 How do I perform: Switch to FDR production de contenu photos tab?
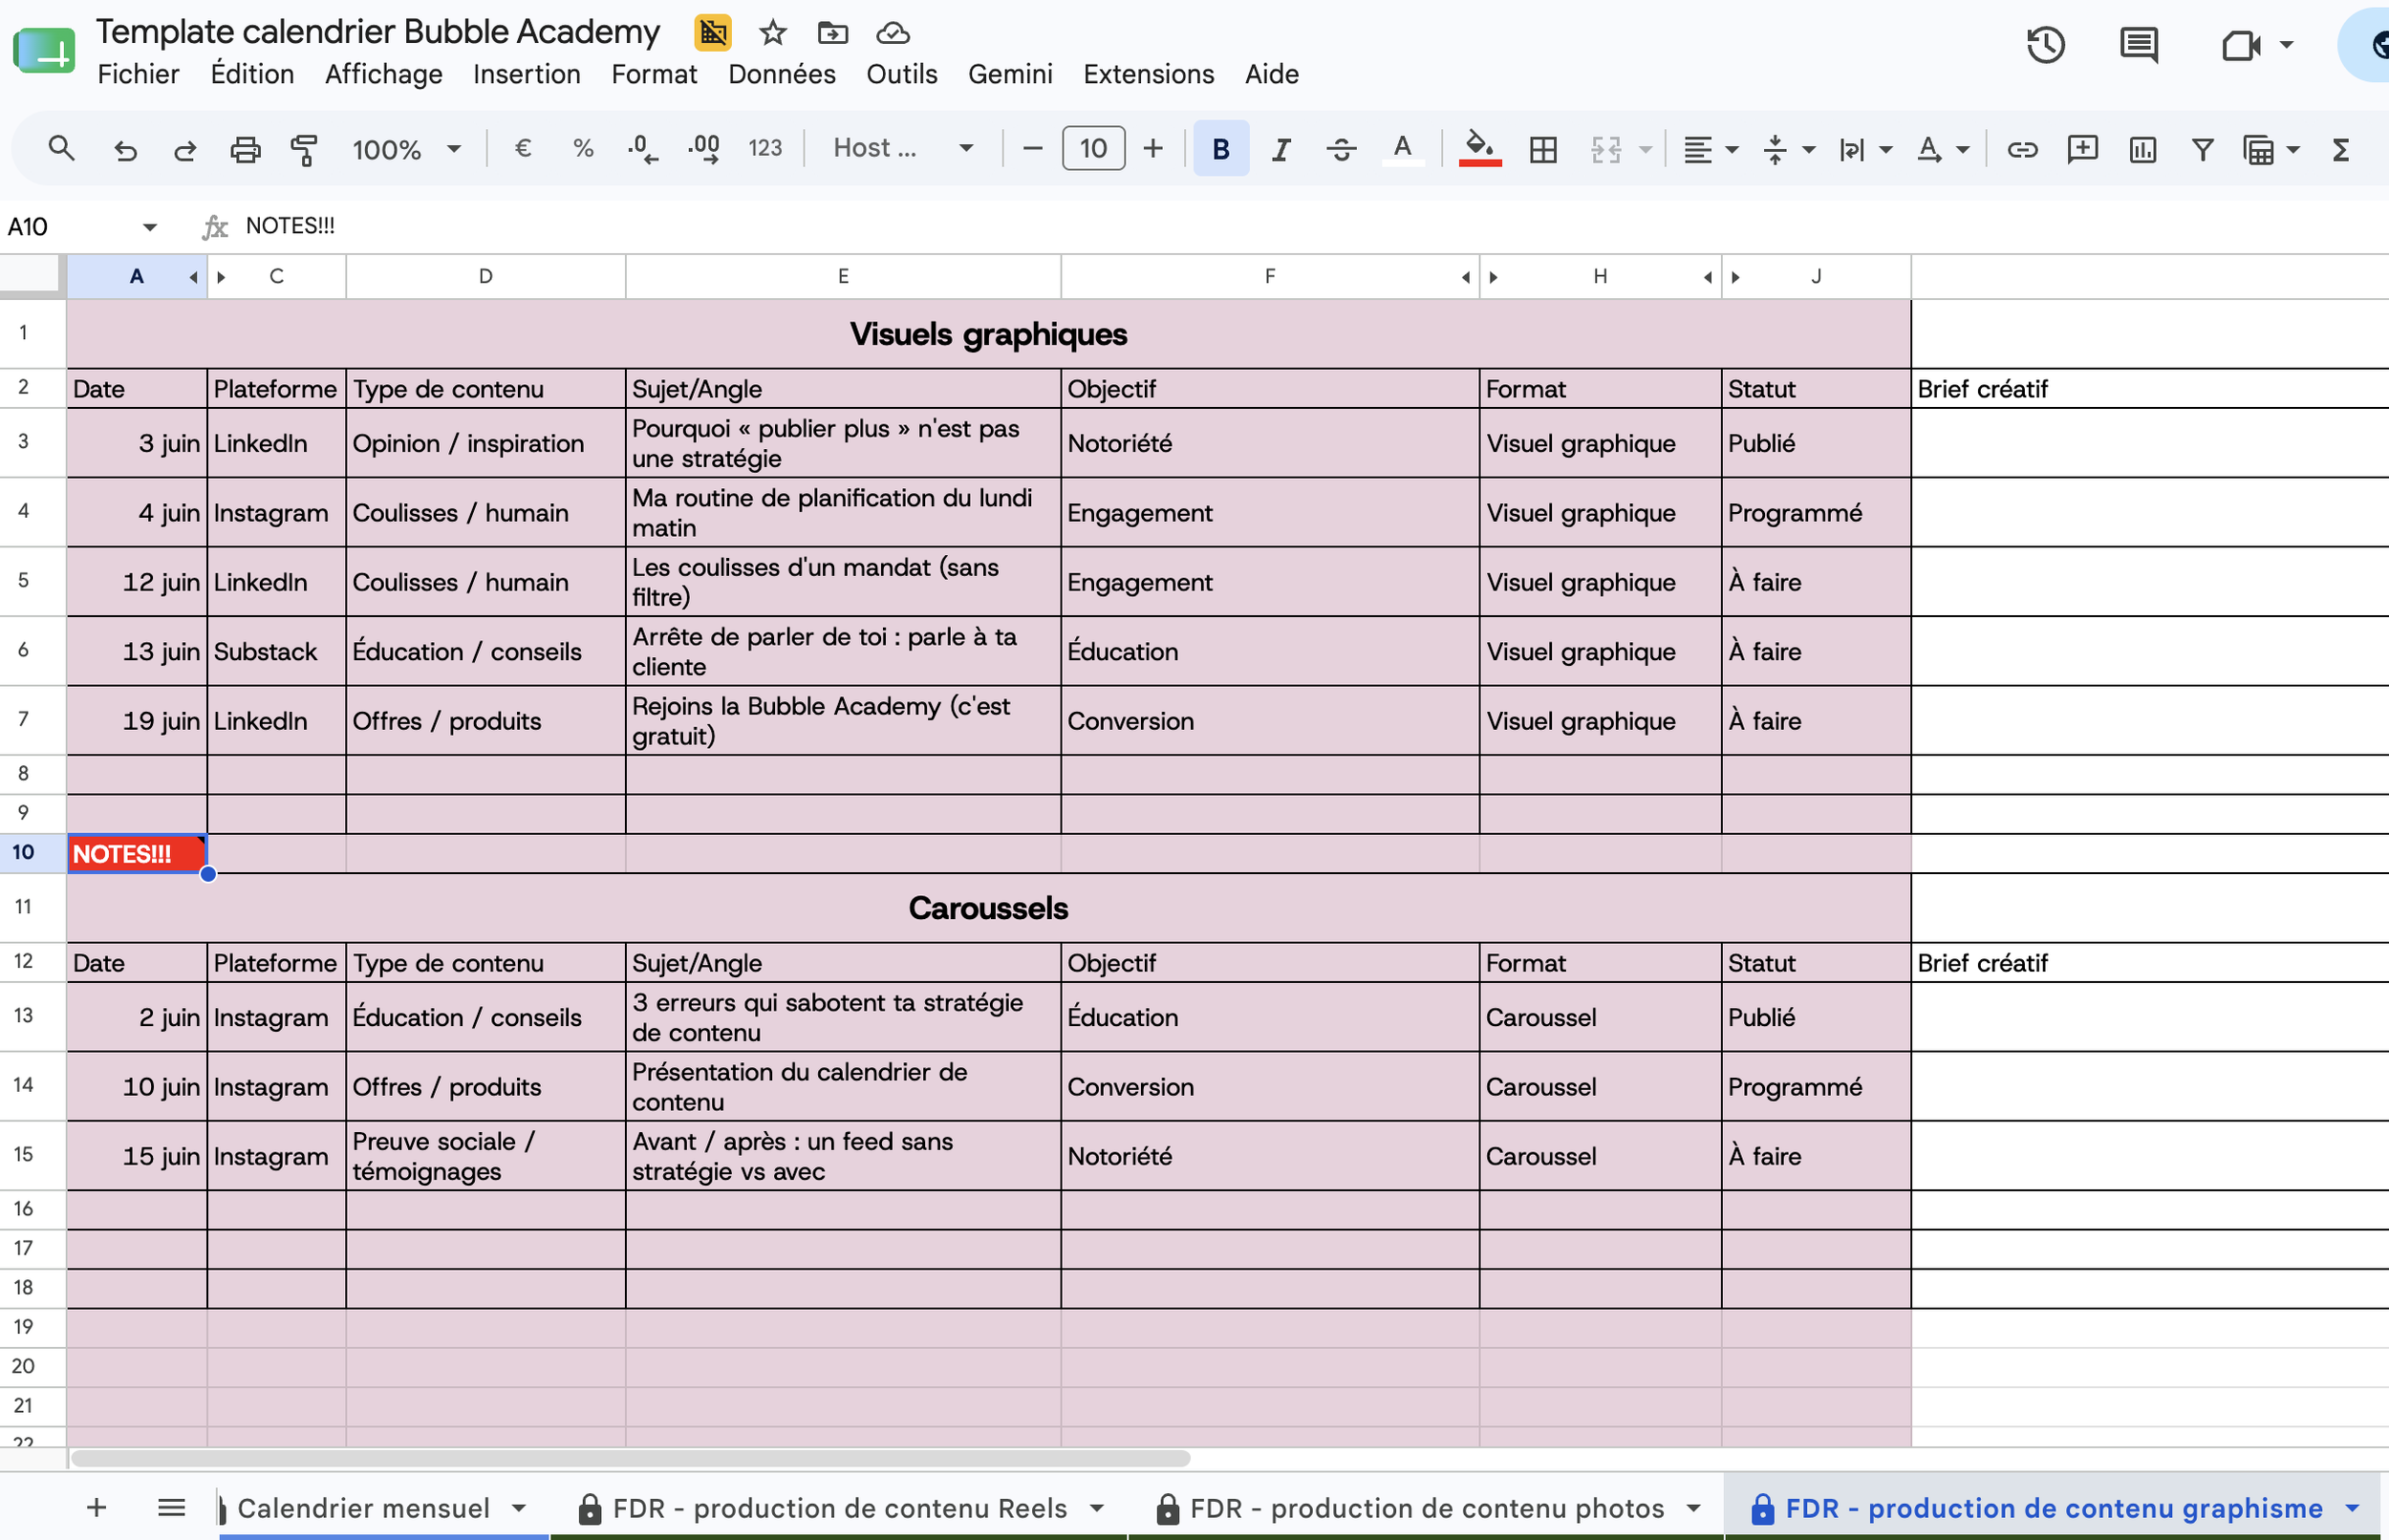[1427, 1508]
